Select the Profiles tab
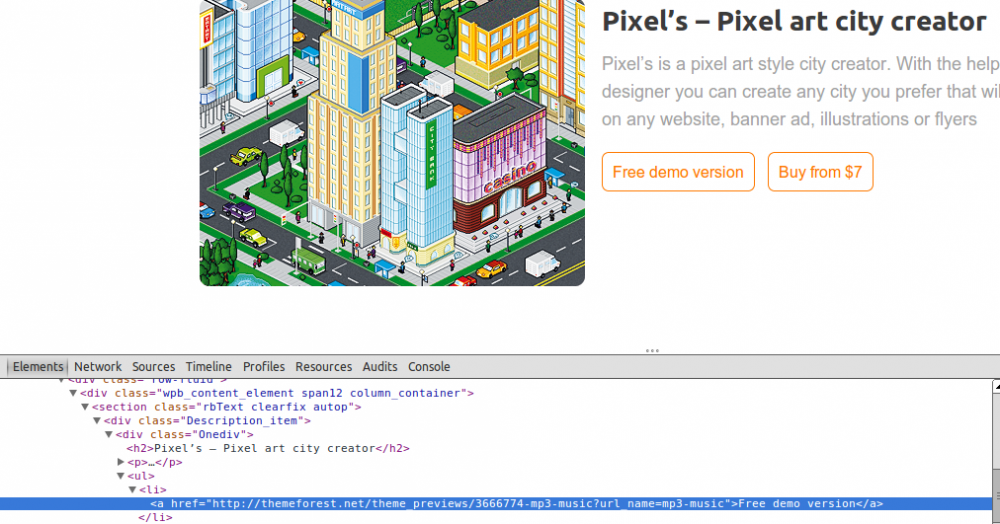This screenshot has width=1000, height=524. point(263,367)
